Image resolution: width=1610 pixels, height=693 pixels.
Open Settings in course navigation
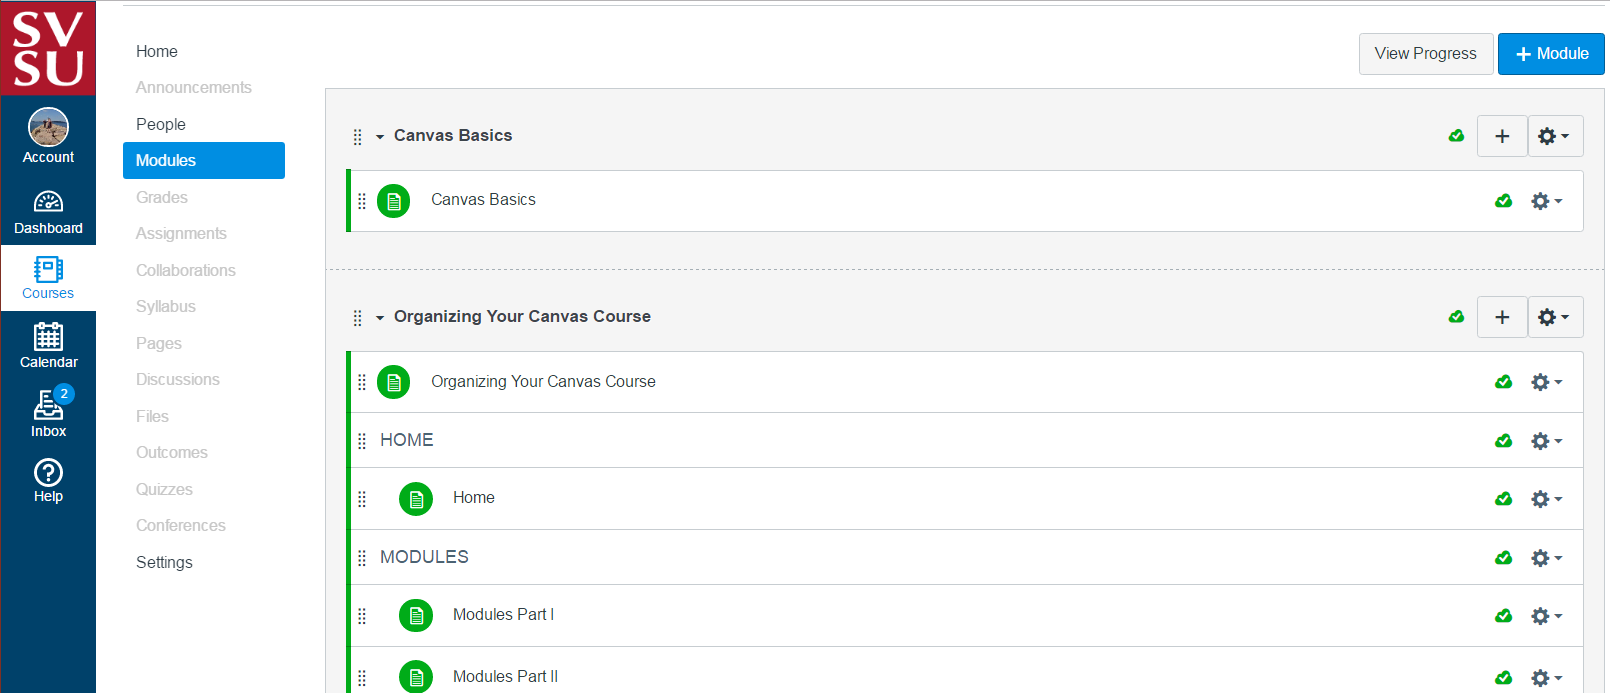(164, 562)
